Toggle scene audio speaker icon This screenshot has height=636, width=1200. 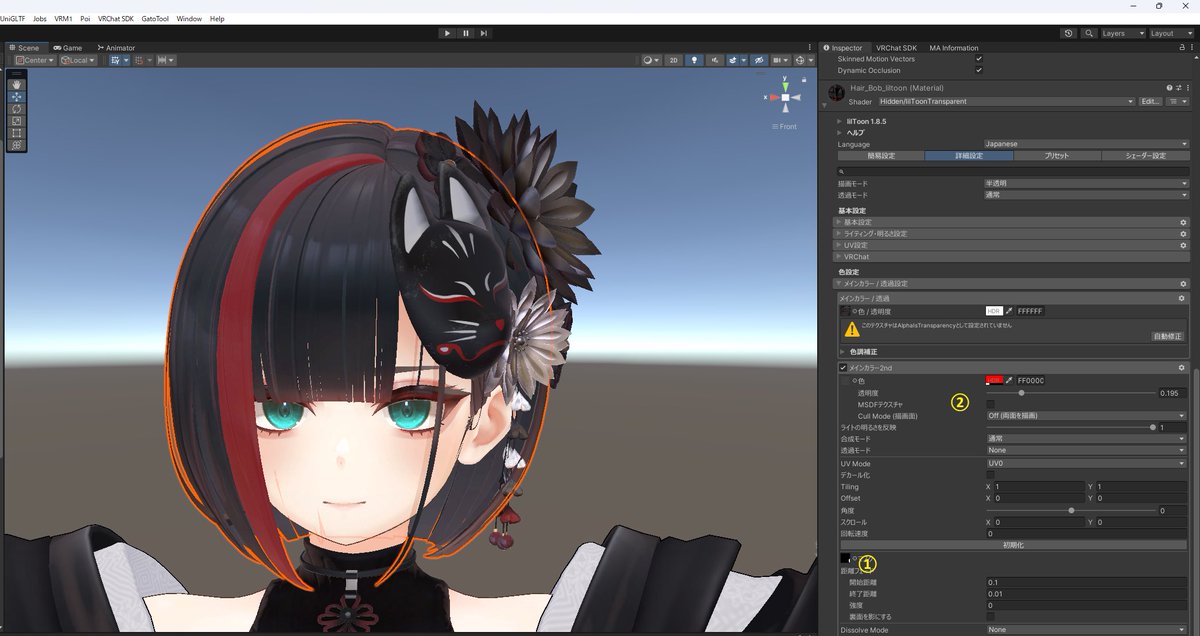(714, 60)
